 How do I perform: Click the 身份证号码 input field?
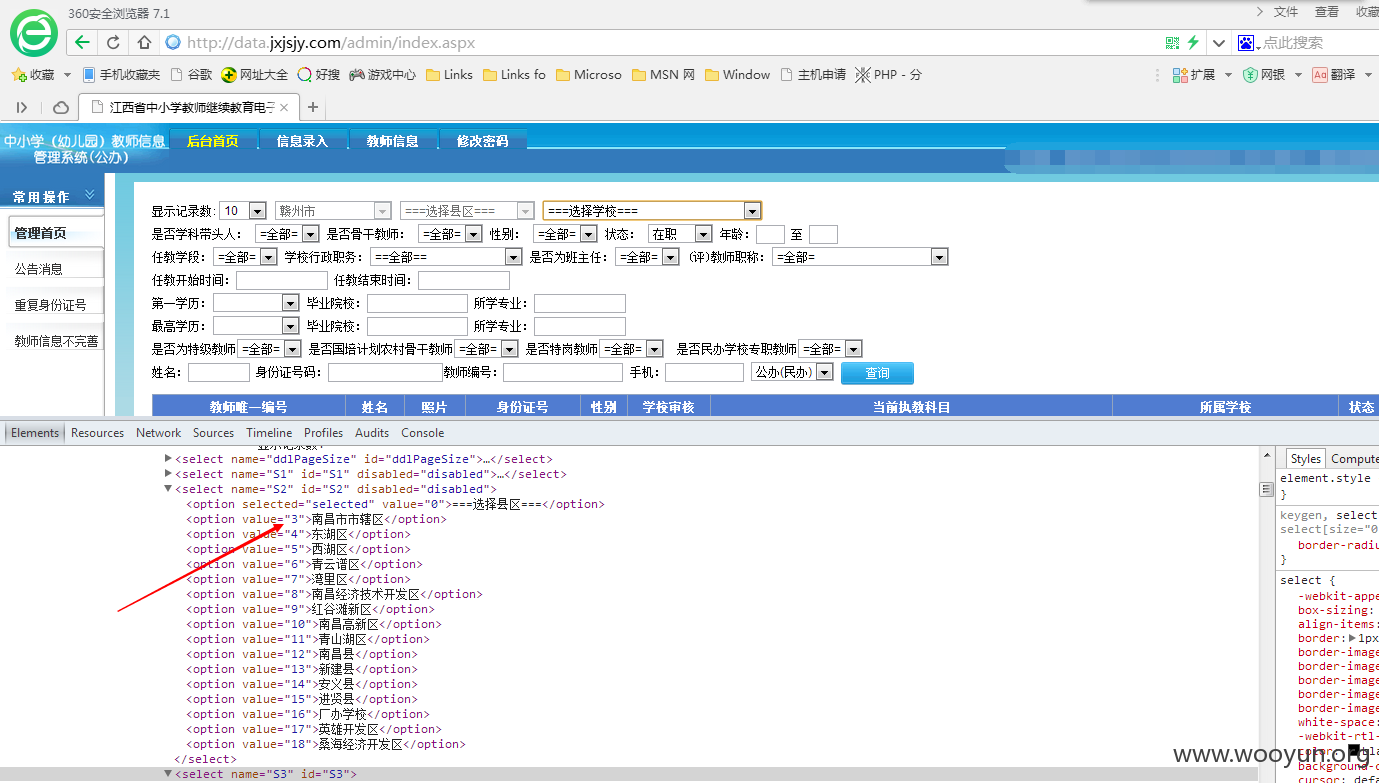click(x=385, y=372)
